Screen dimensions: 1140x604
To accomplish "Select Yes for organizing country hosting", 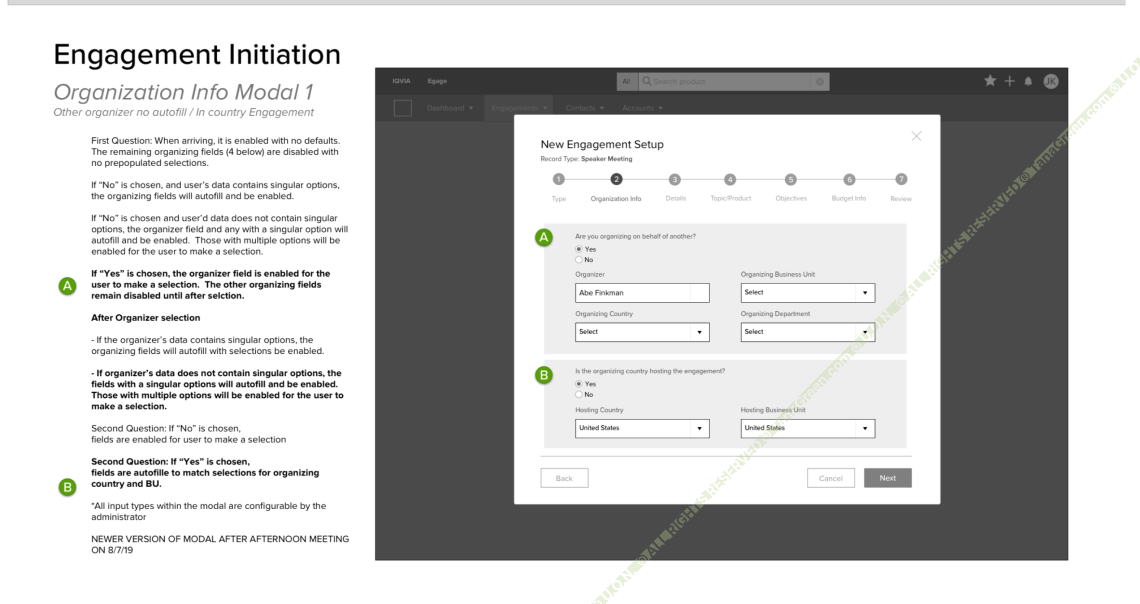I will click(579, 384).
